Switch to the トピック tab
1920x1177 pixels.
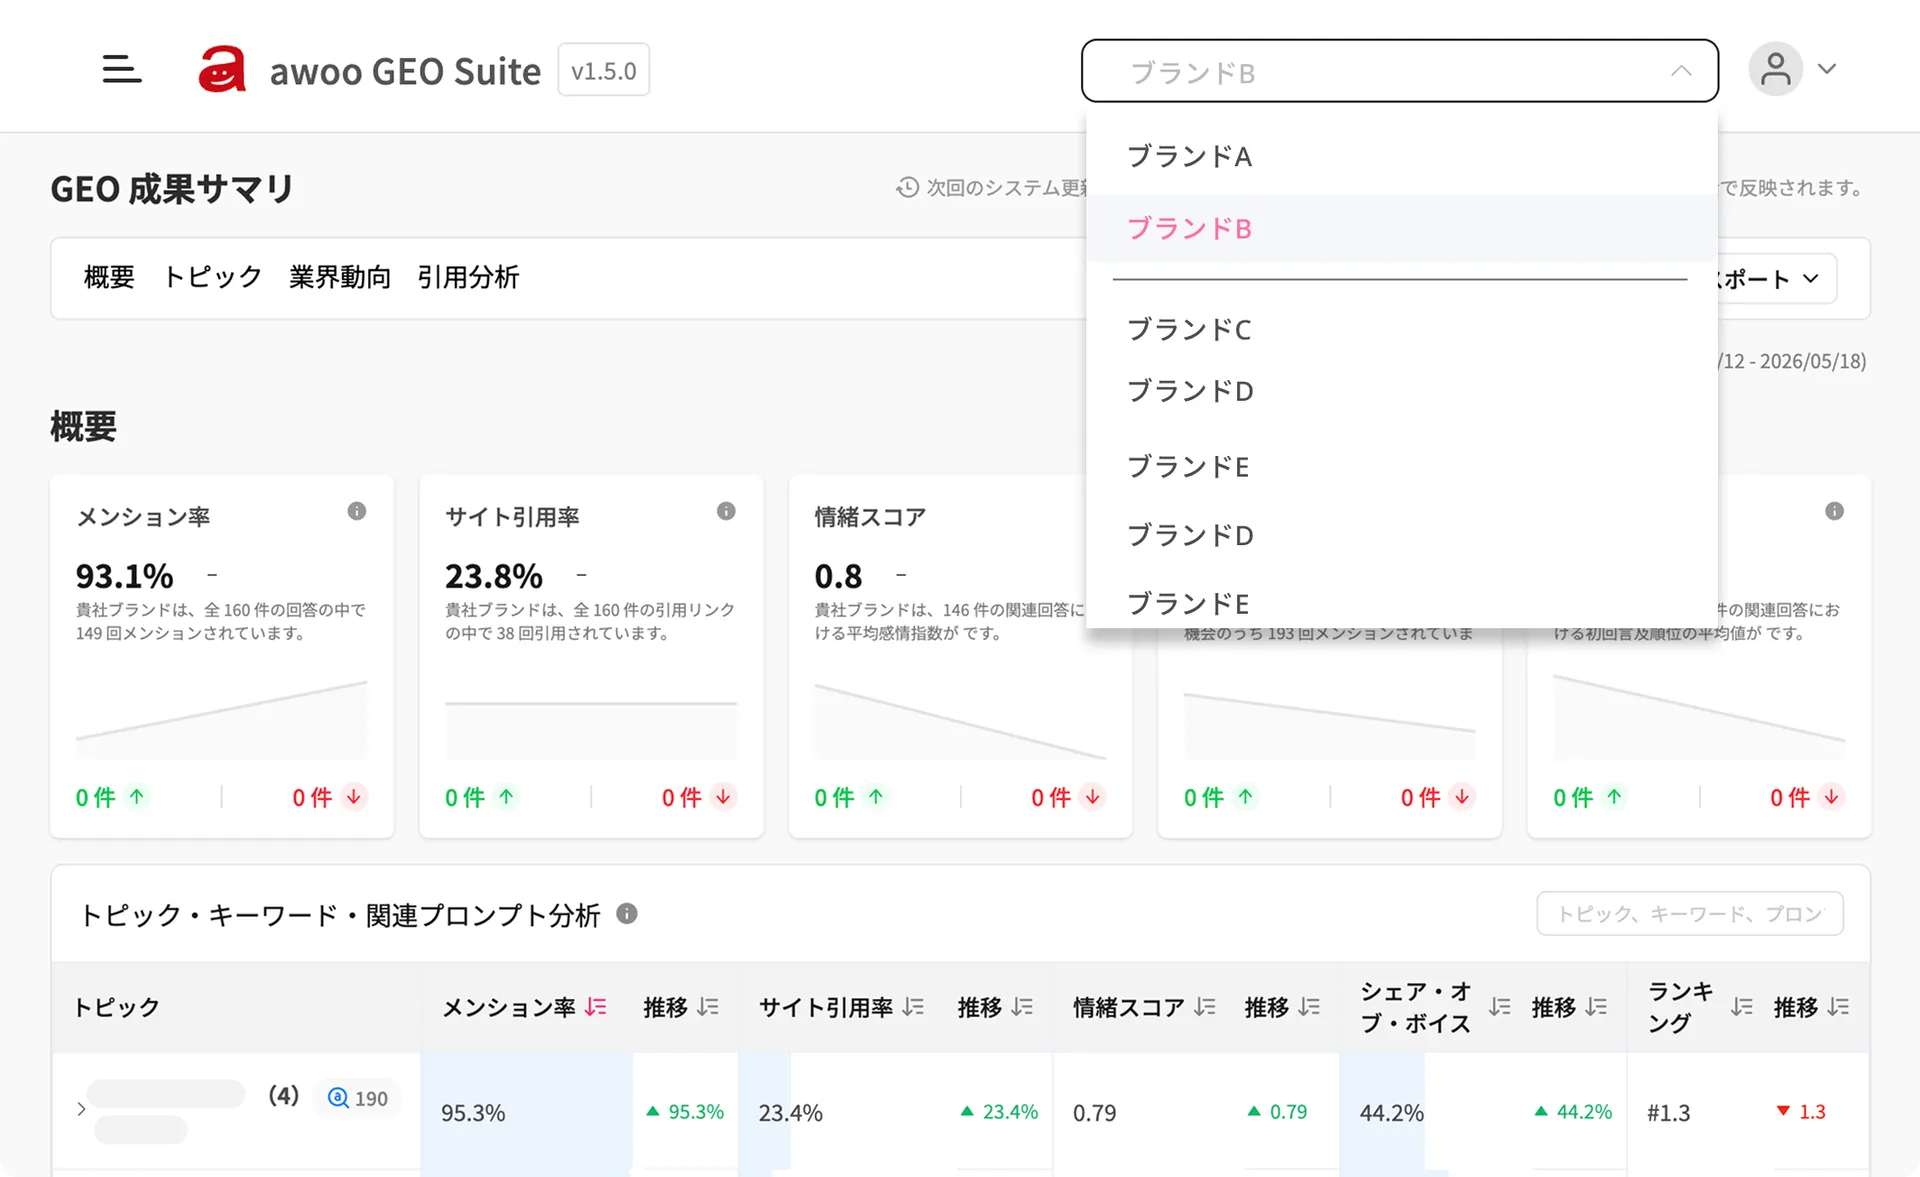[x=212, y=277]
